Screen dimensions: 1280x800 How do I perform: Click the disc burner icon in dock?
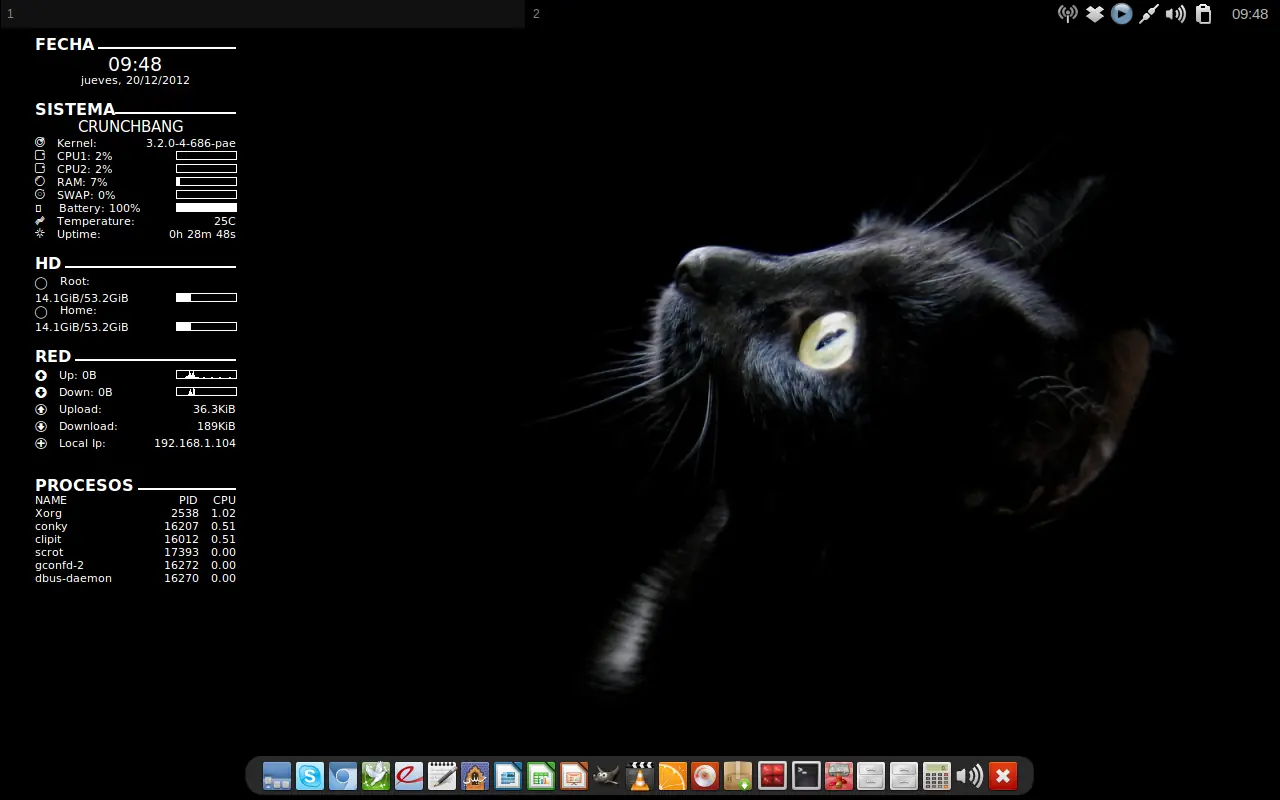pos(706,776)
